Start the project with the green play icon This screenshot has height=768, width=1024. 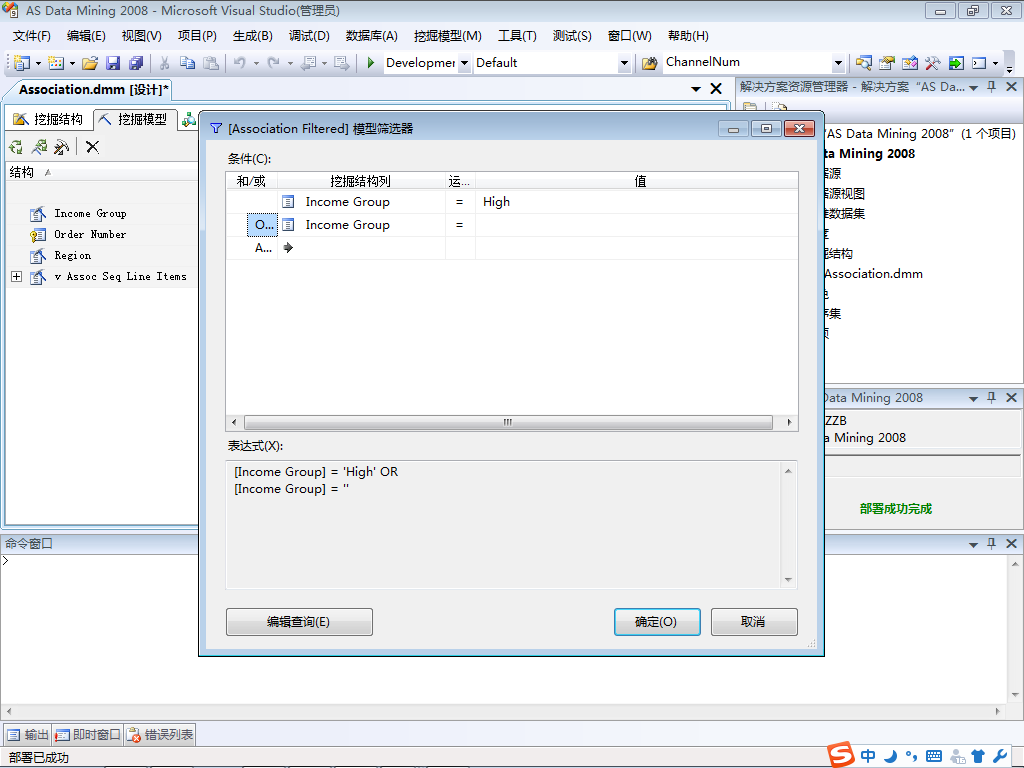[x=370, y=63]
